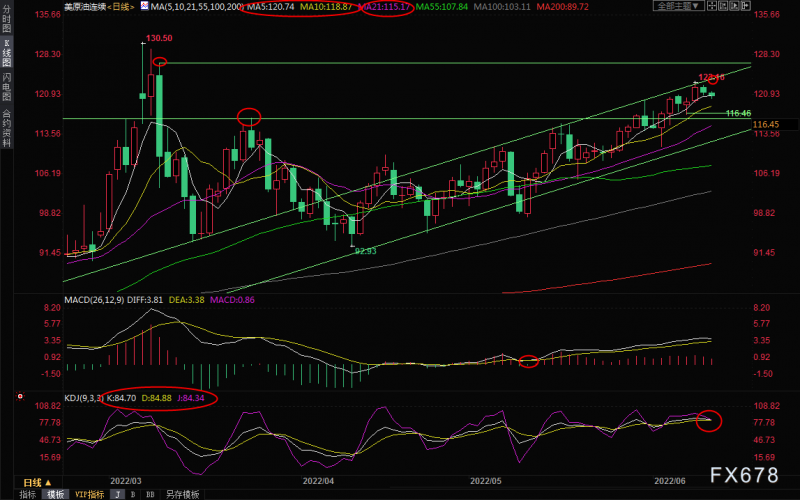Toggle the BB template button
This screenshot has height=500, width=800.
[x=150, y=494]
